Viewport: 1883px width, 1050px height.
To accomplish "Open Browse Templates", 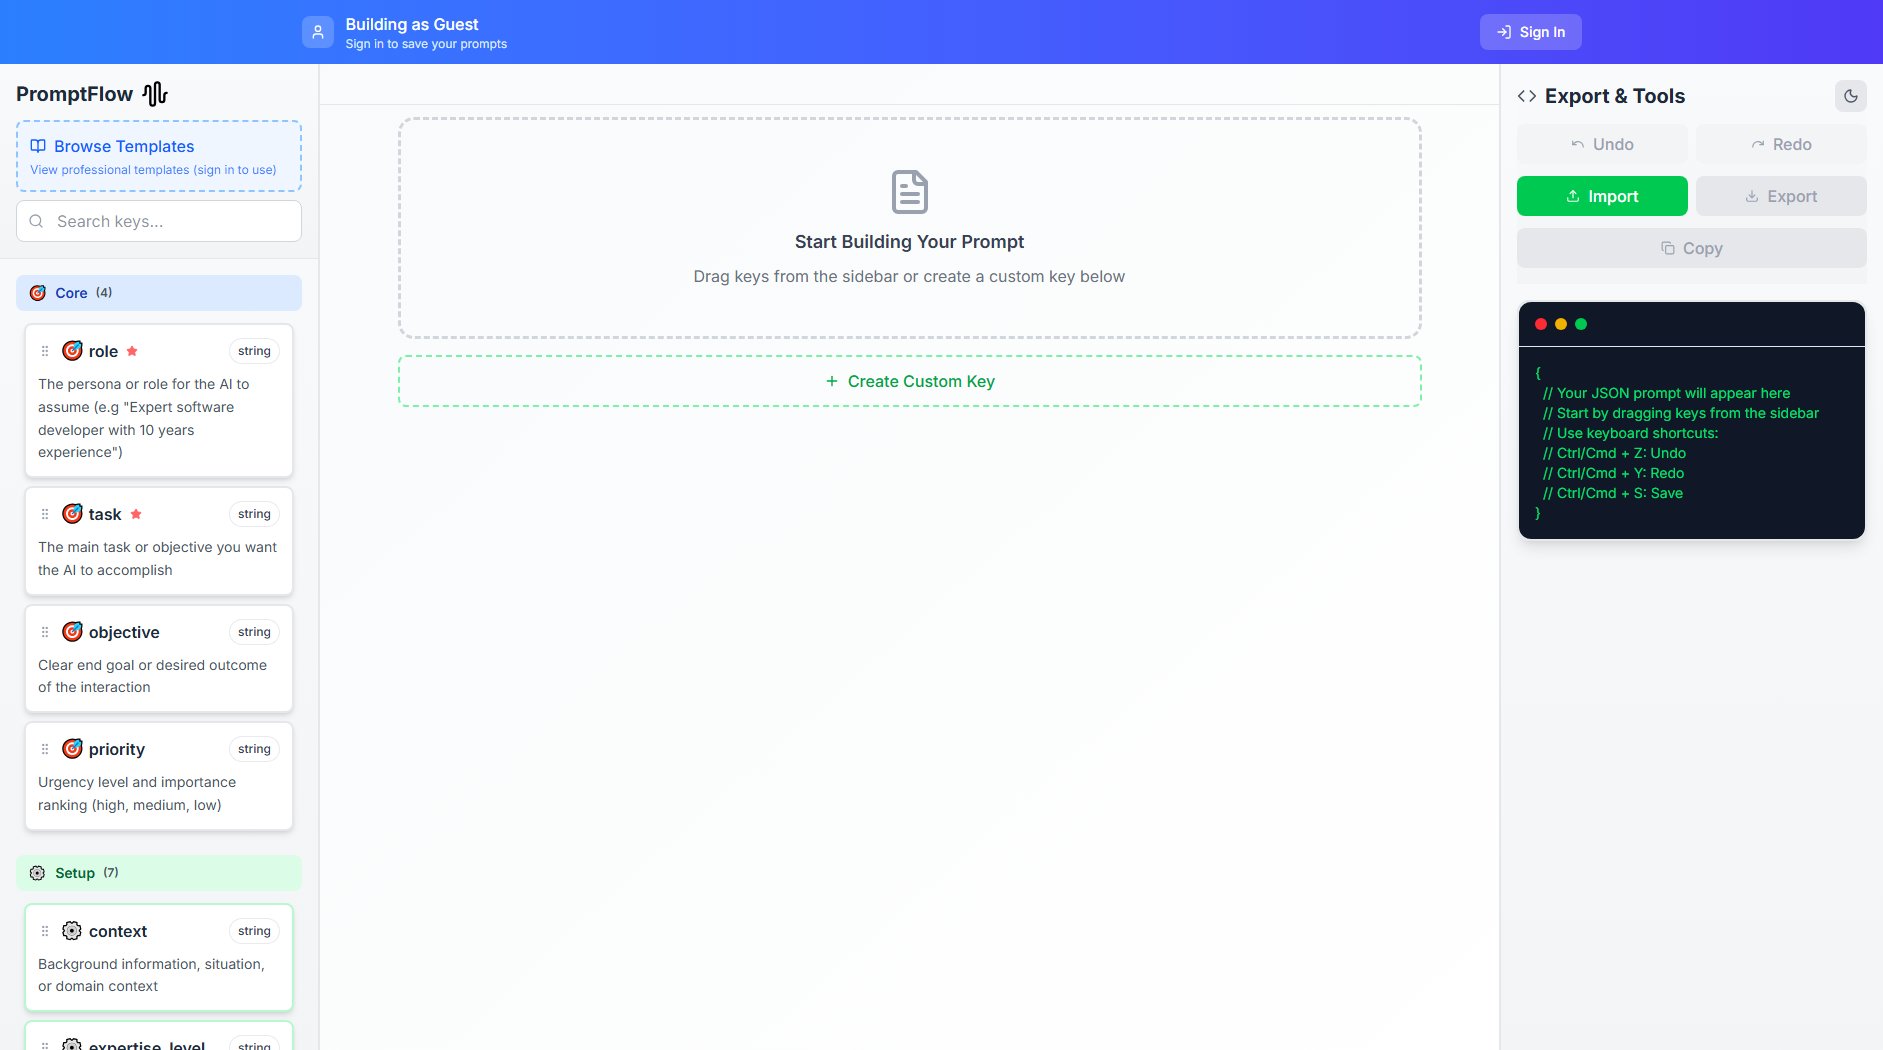I will pyautogui.click(x=159, y=156).
